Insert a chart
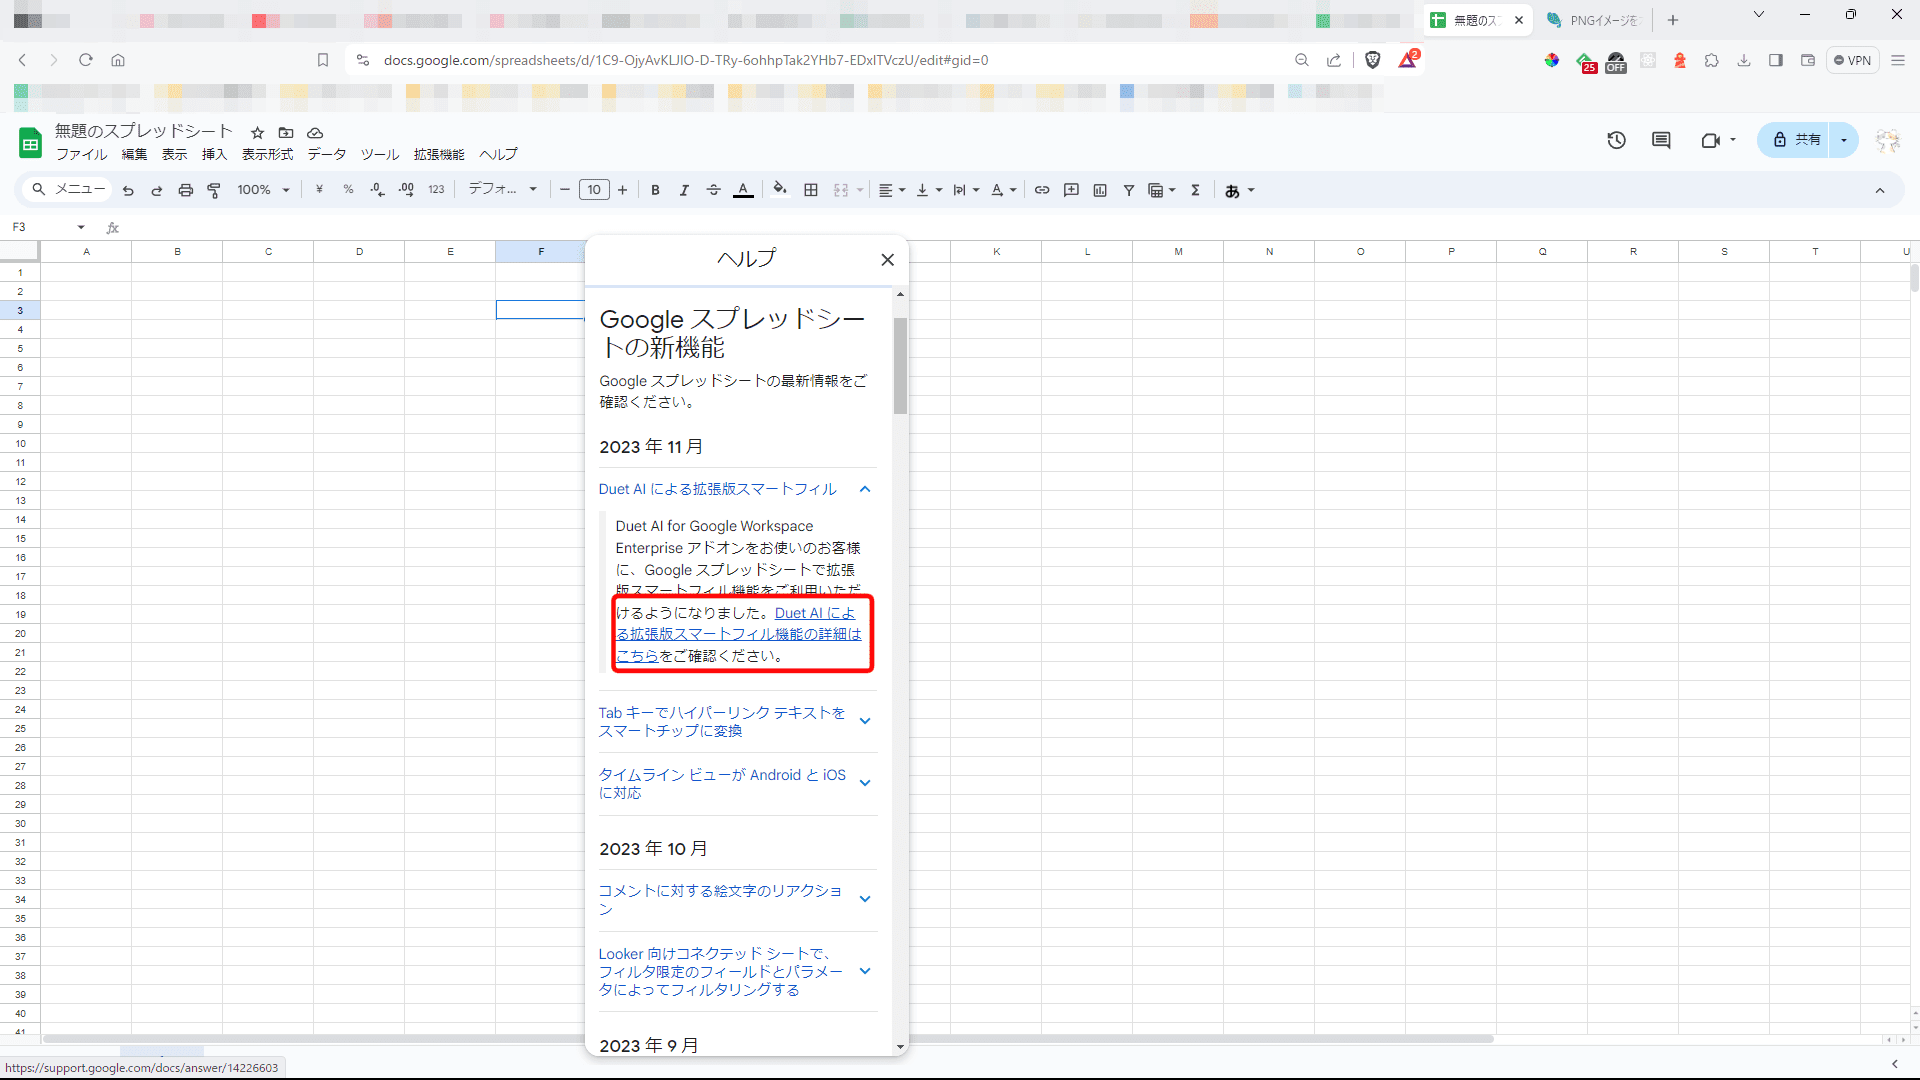 1100,190
